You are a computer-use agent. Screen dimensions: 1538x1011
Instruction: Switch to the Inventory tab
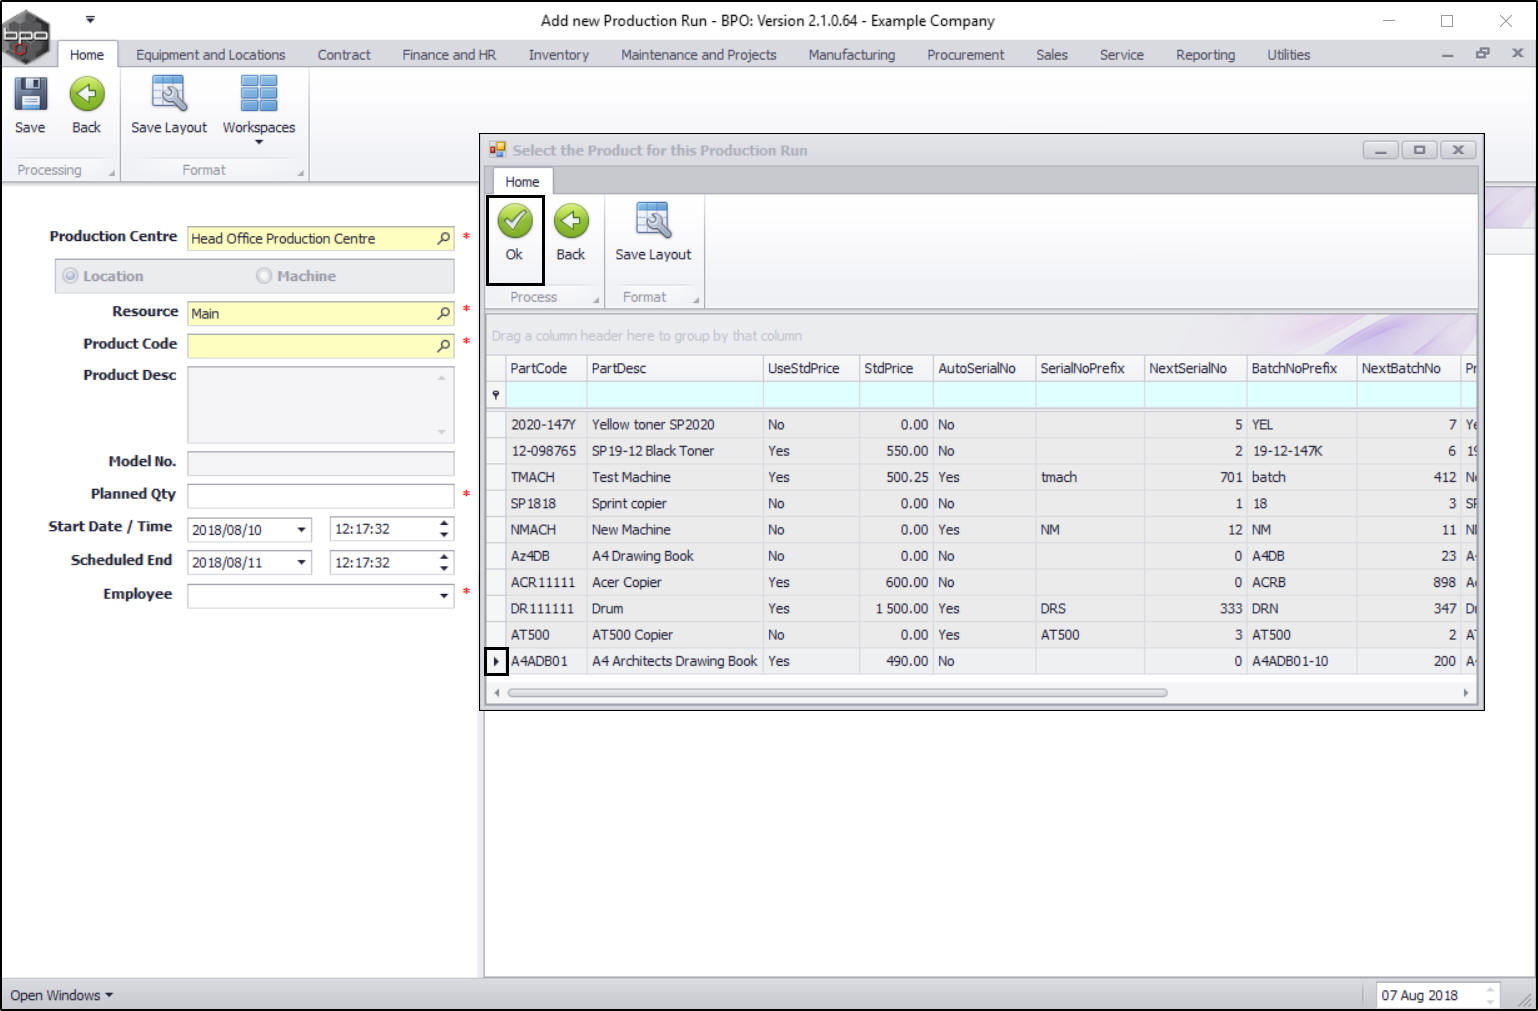point(558,55)
